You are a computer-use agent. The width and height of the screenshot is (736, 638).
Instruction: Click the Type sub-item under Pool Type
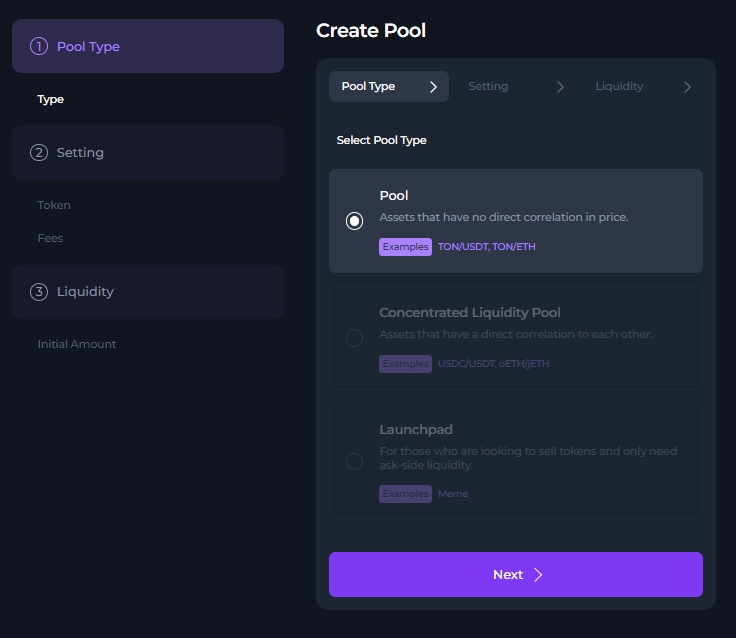click(x=51, y=100)
